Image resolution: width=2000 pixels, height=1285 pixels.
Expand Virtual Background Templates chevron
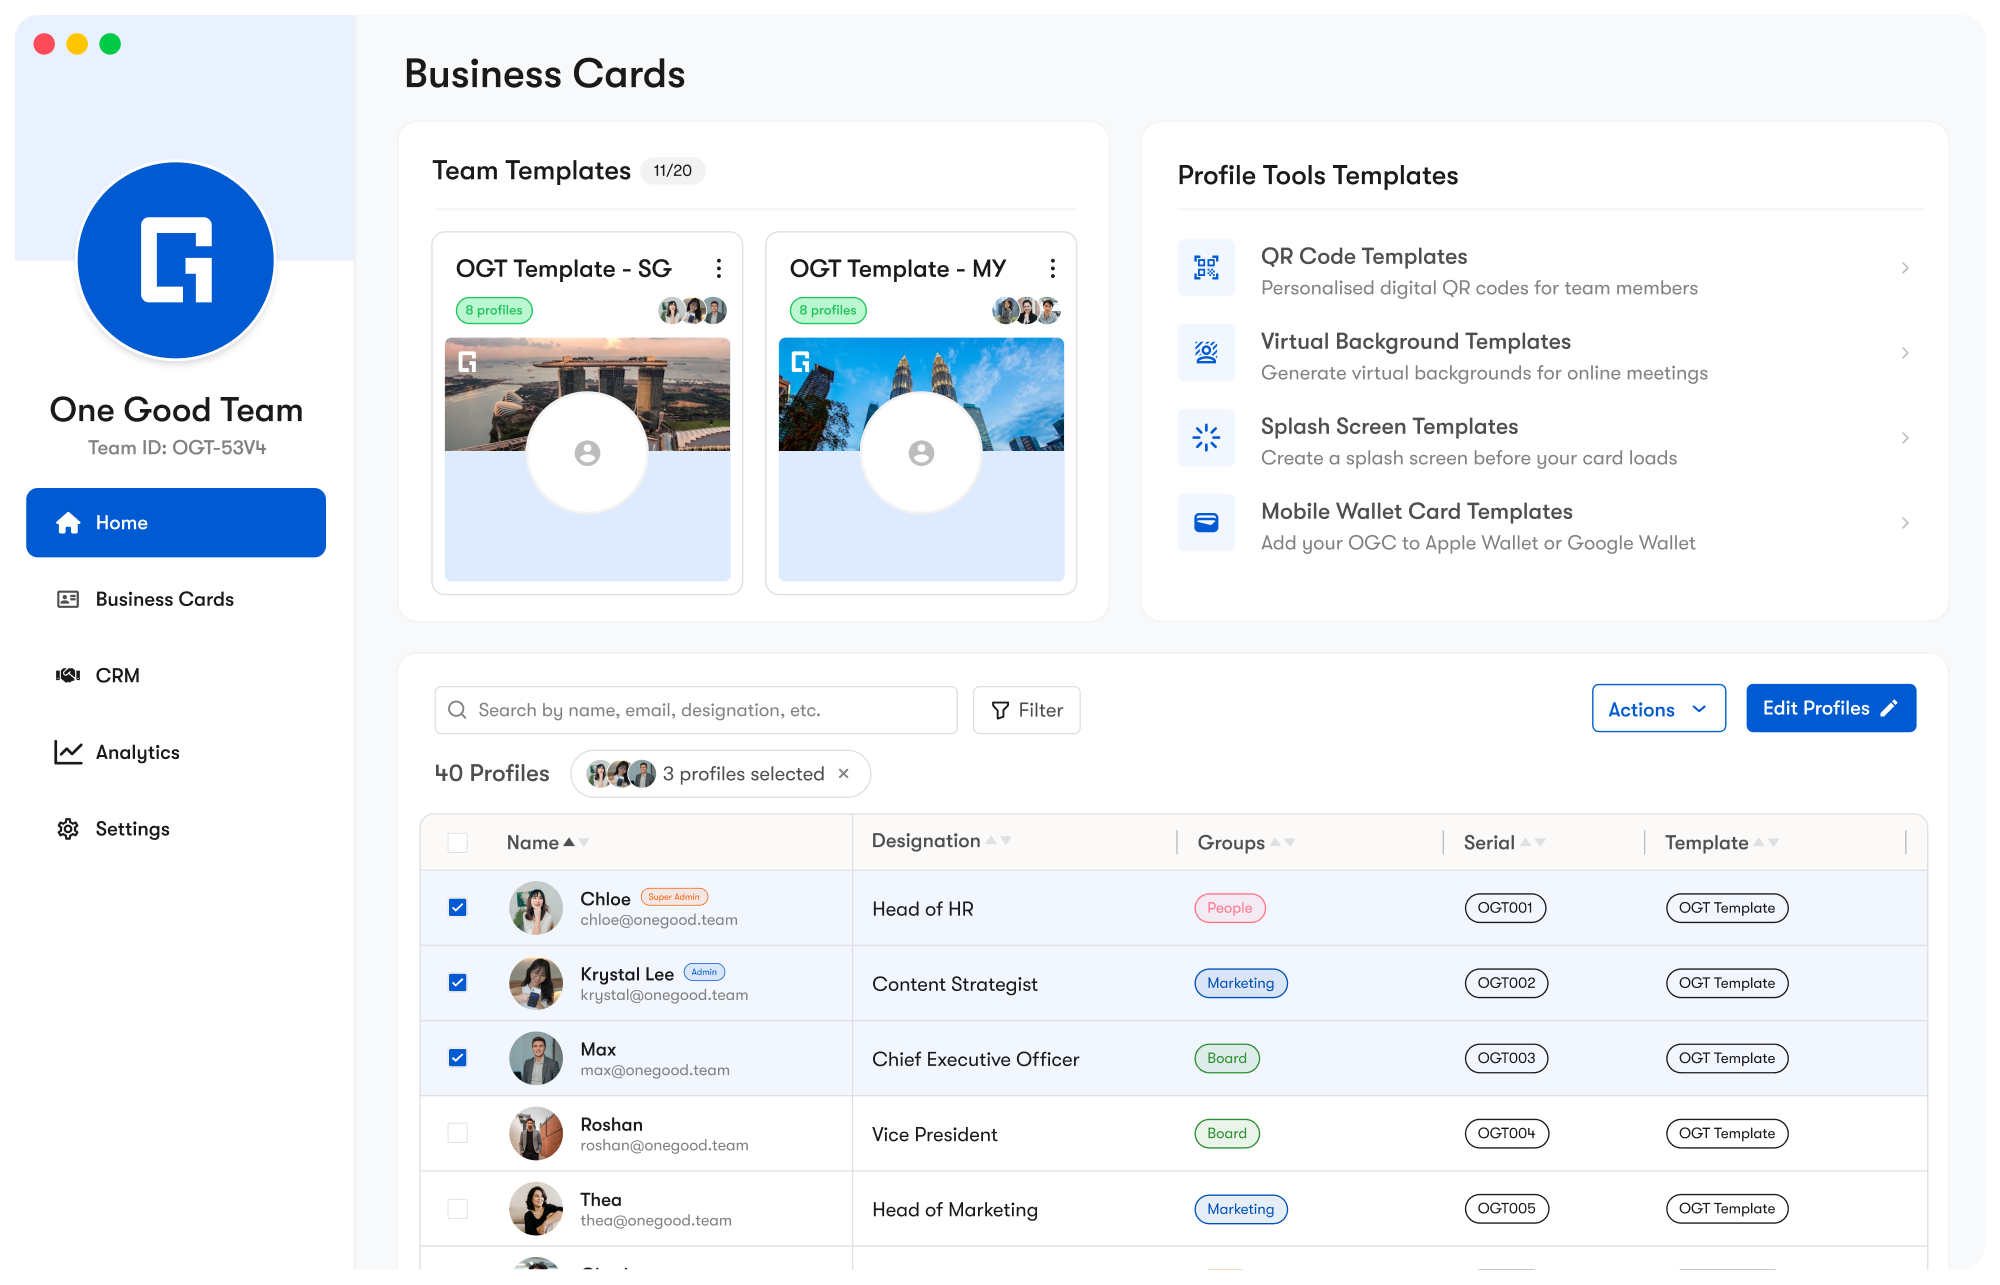(1905, 353)
